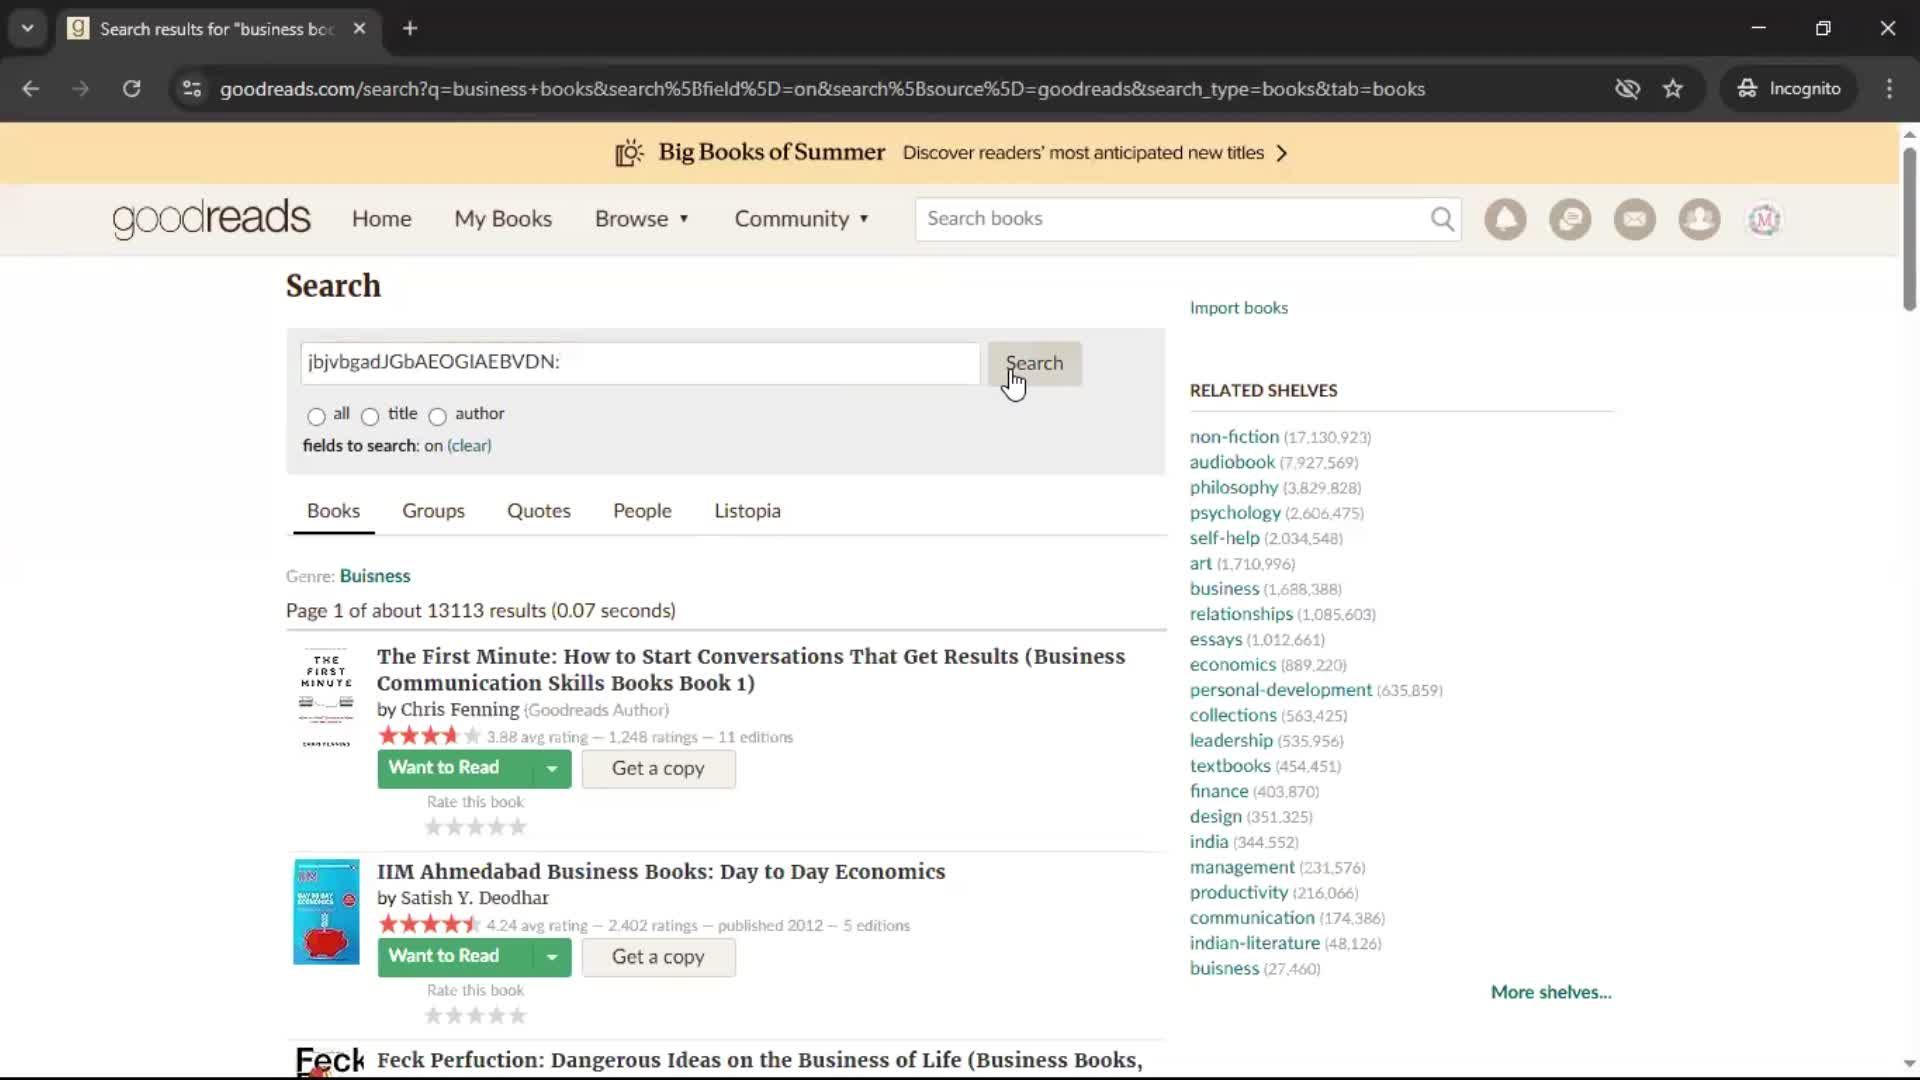
Task: View site information icon in address bar
Action: [192, 89]
